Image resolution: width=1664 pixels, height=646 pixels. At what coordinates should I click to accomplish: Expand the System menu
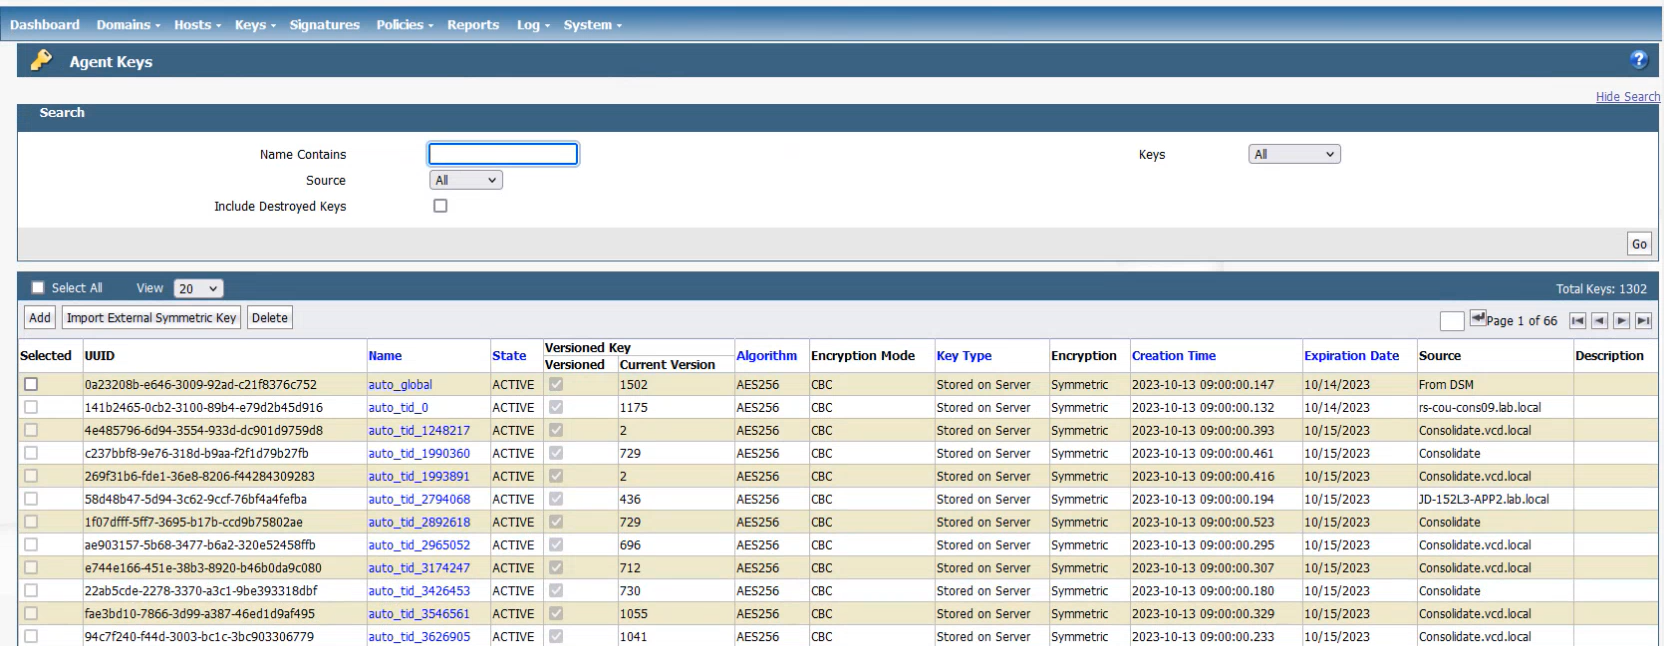pos(592,25)
